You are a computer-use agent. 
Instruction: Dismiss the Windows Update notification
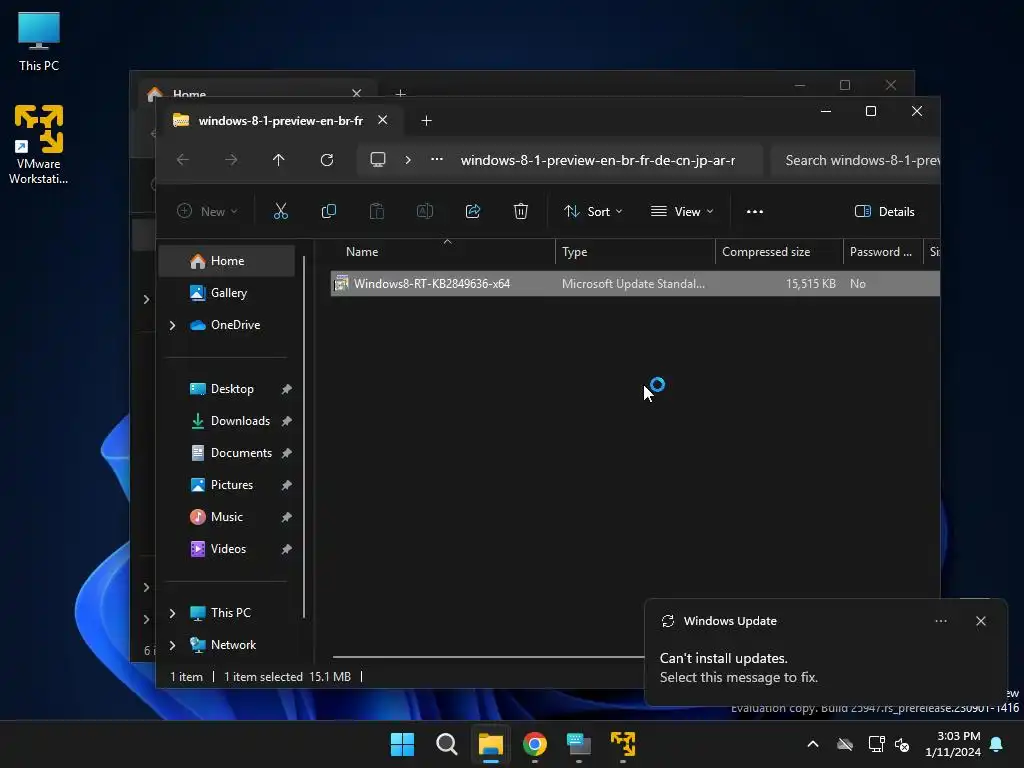pyautogui.click(x=981, y=621)
